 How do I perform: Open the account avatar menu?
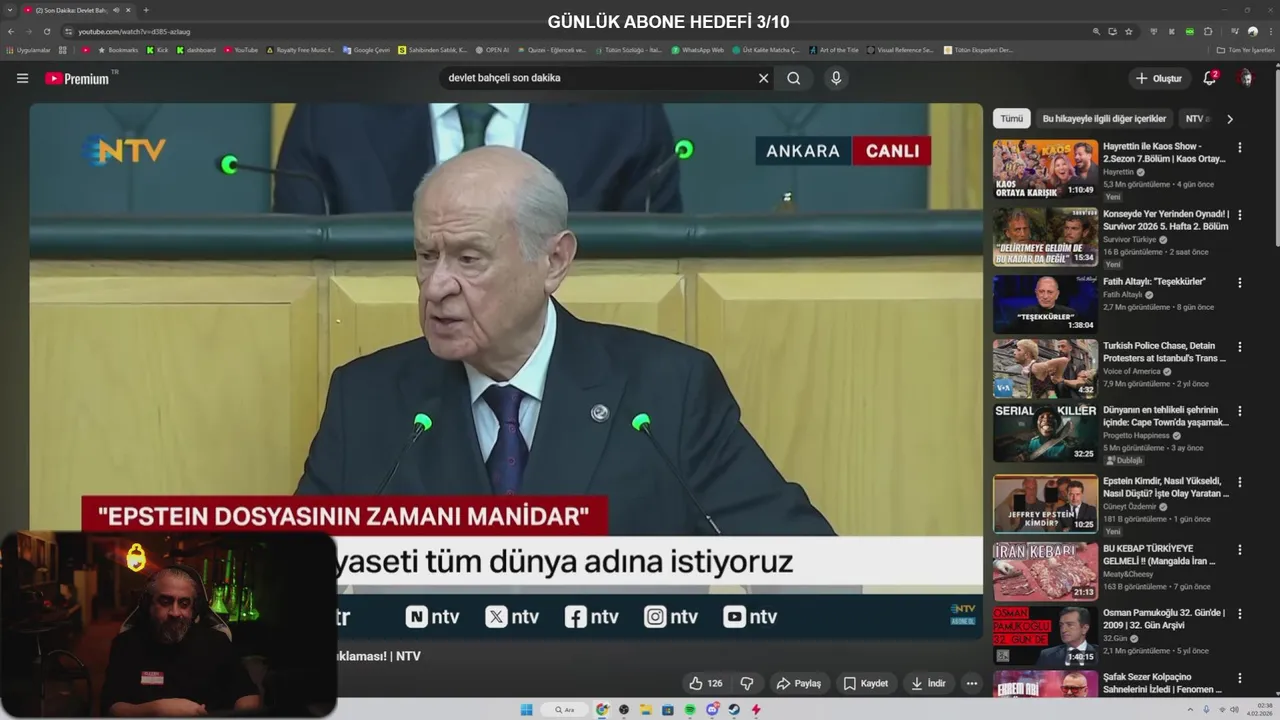(x=1245, y=78)
